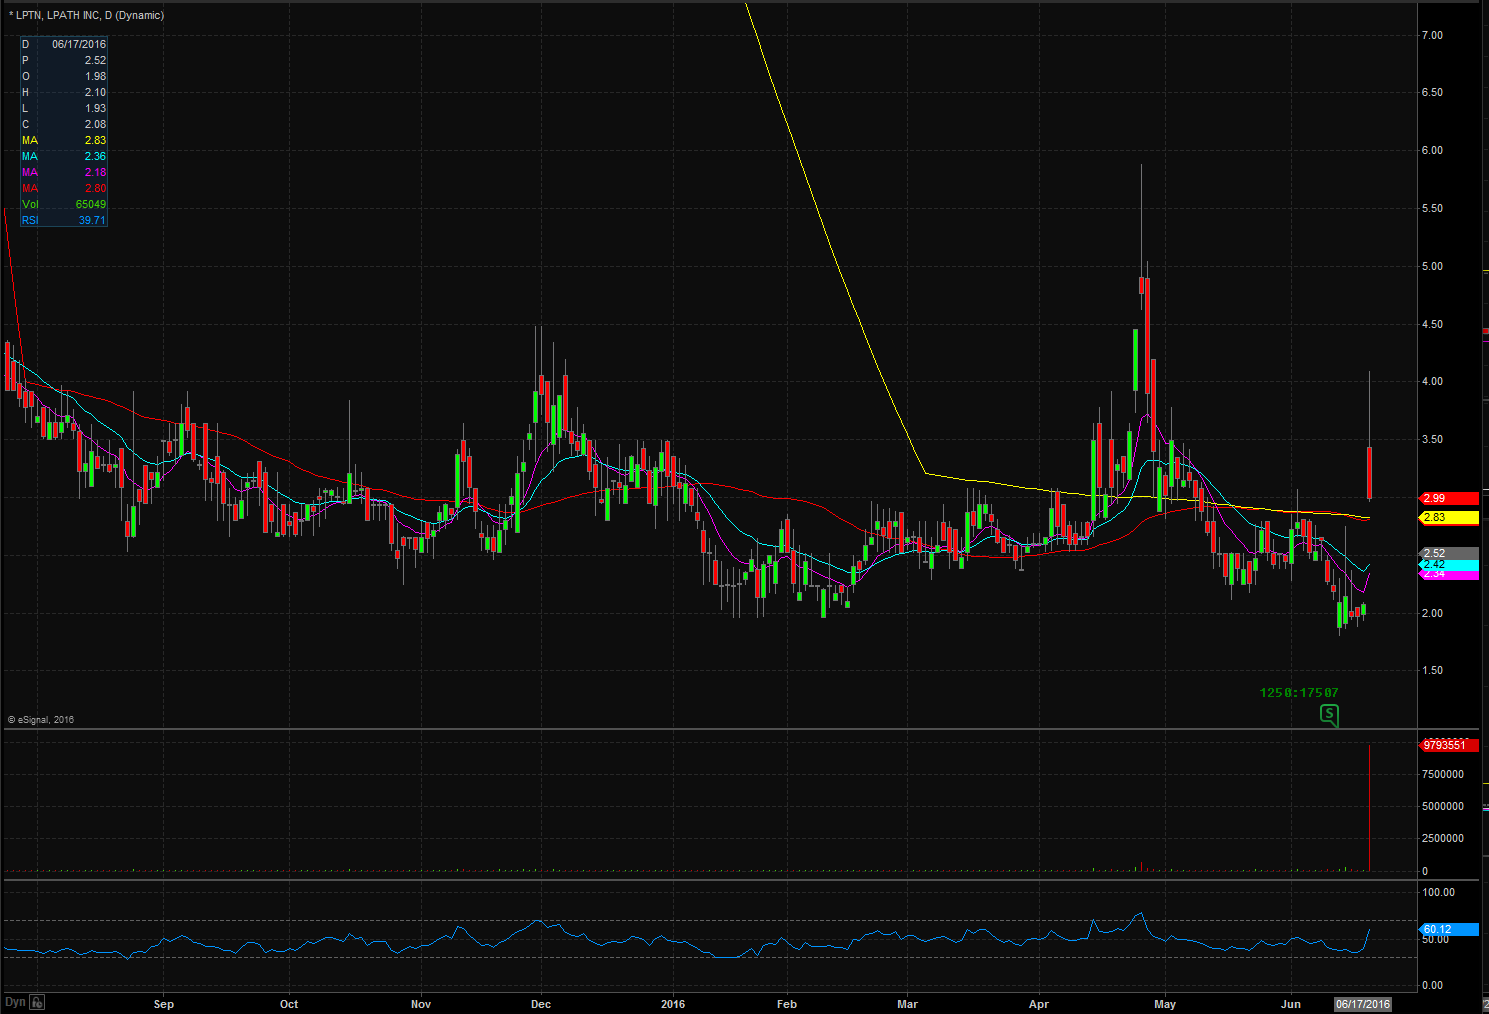The width and height of the screenshot is (1489, 1014).
Task: Click the C 2.08 row in the data box
Action: (64, 124)
